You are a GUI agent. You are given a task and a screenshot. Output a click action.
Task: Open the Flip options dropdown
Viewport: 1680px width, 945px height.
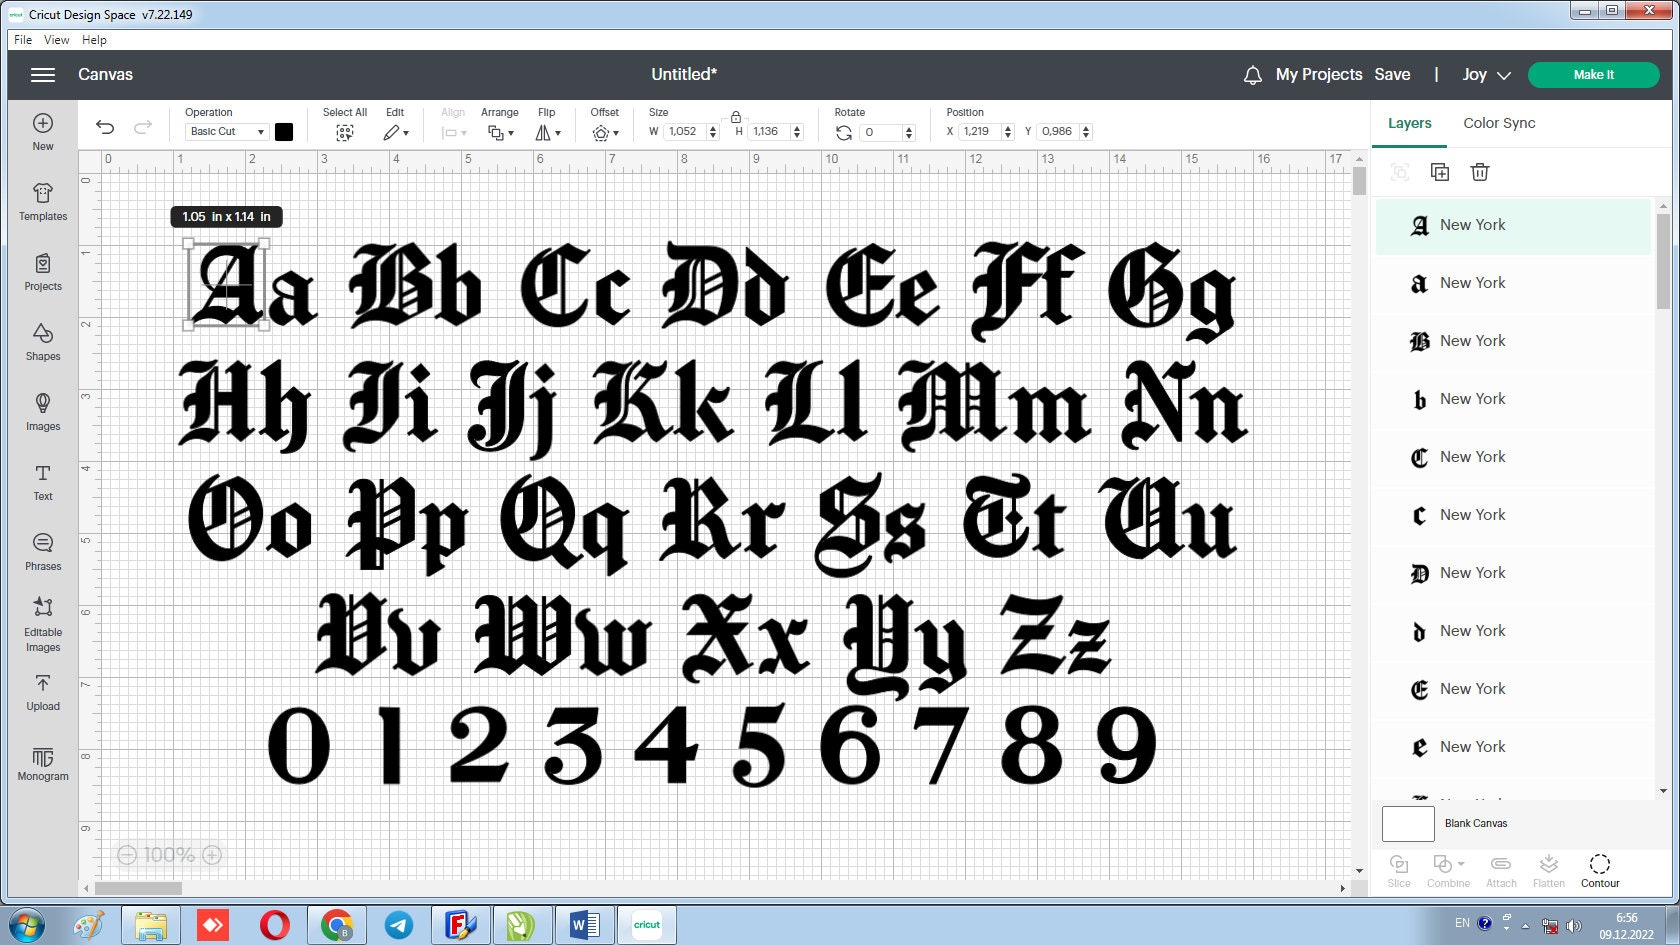547,131
